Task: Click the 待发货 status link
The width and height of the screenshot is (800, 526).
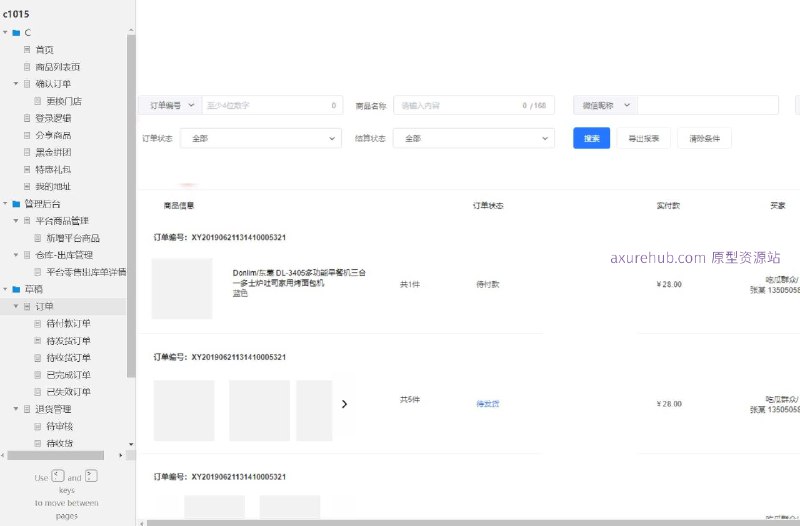Action: coord(488,404)
